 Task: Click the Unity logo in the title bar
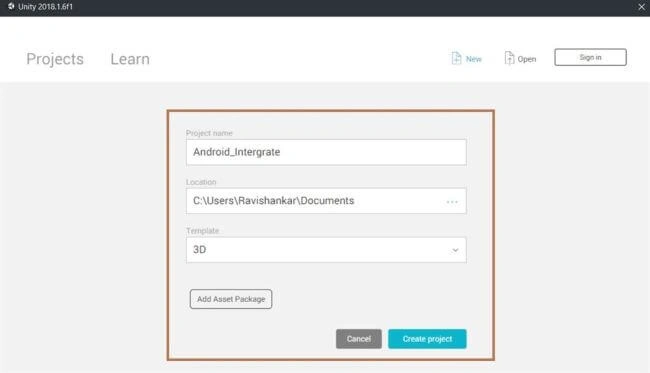coord(11,6)
